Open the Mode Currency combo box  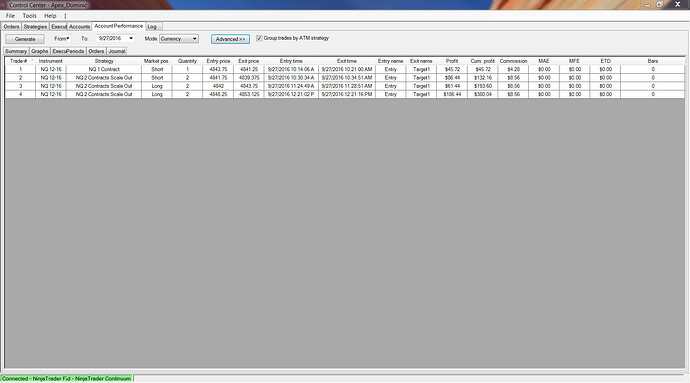point(179,39)
